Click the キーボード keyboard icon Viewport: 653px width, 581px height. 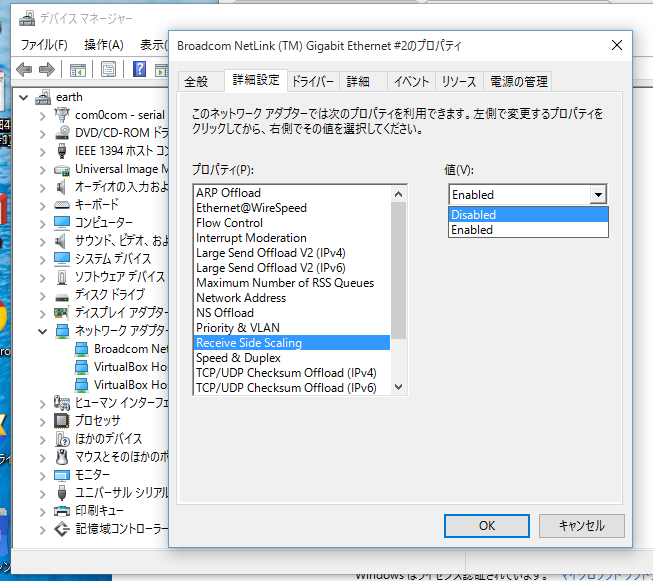(62, 204)
